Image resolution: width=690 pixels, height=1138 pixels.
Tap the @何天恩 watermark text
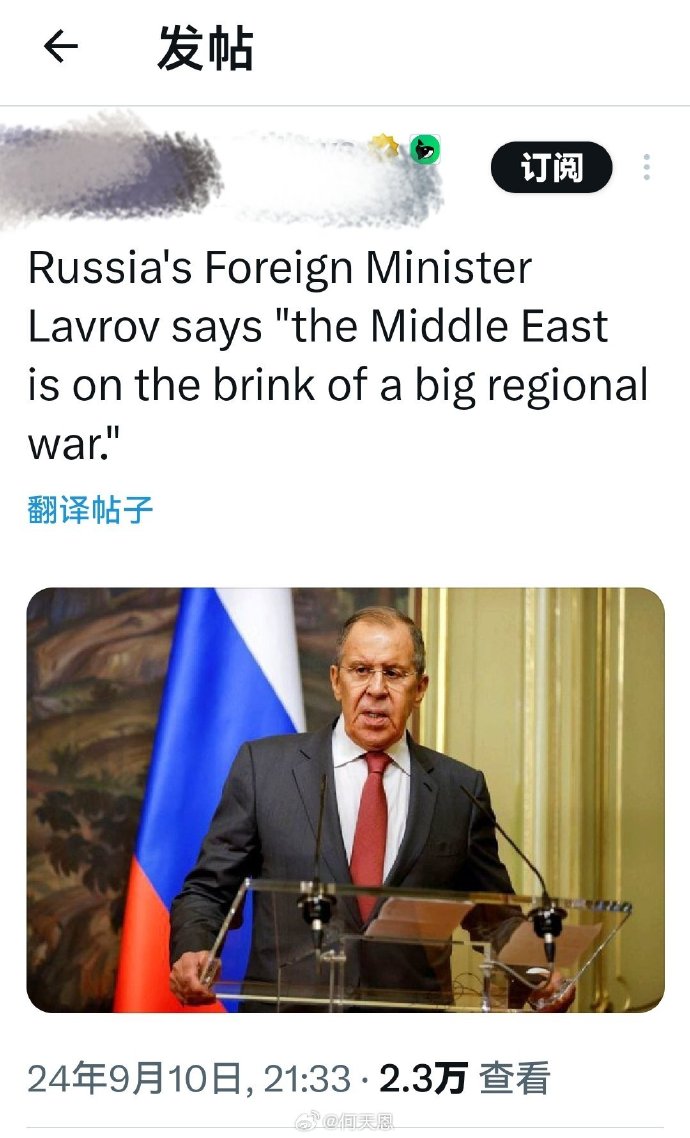(x=359, y=1123)
